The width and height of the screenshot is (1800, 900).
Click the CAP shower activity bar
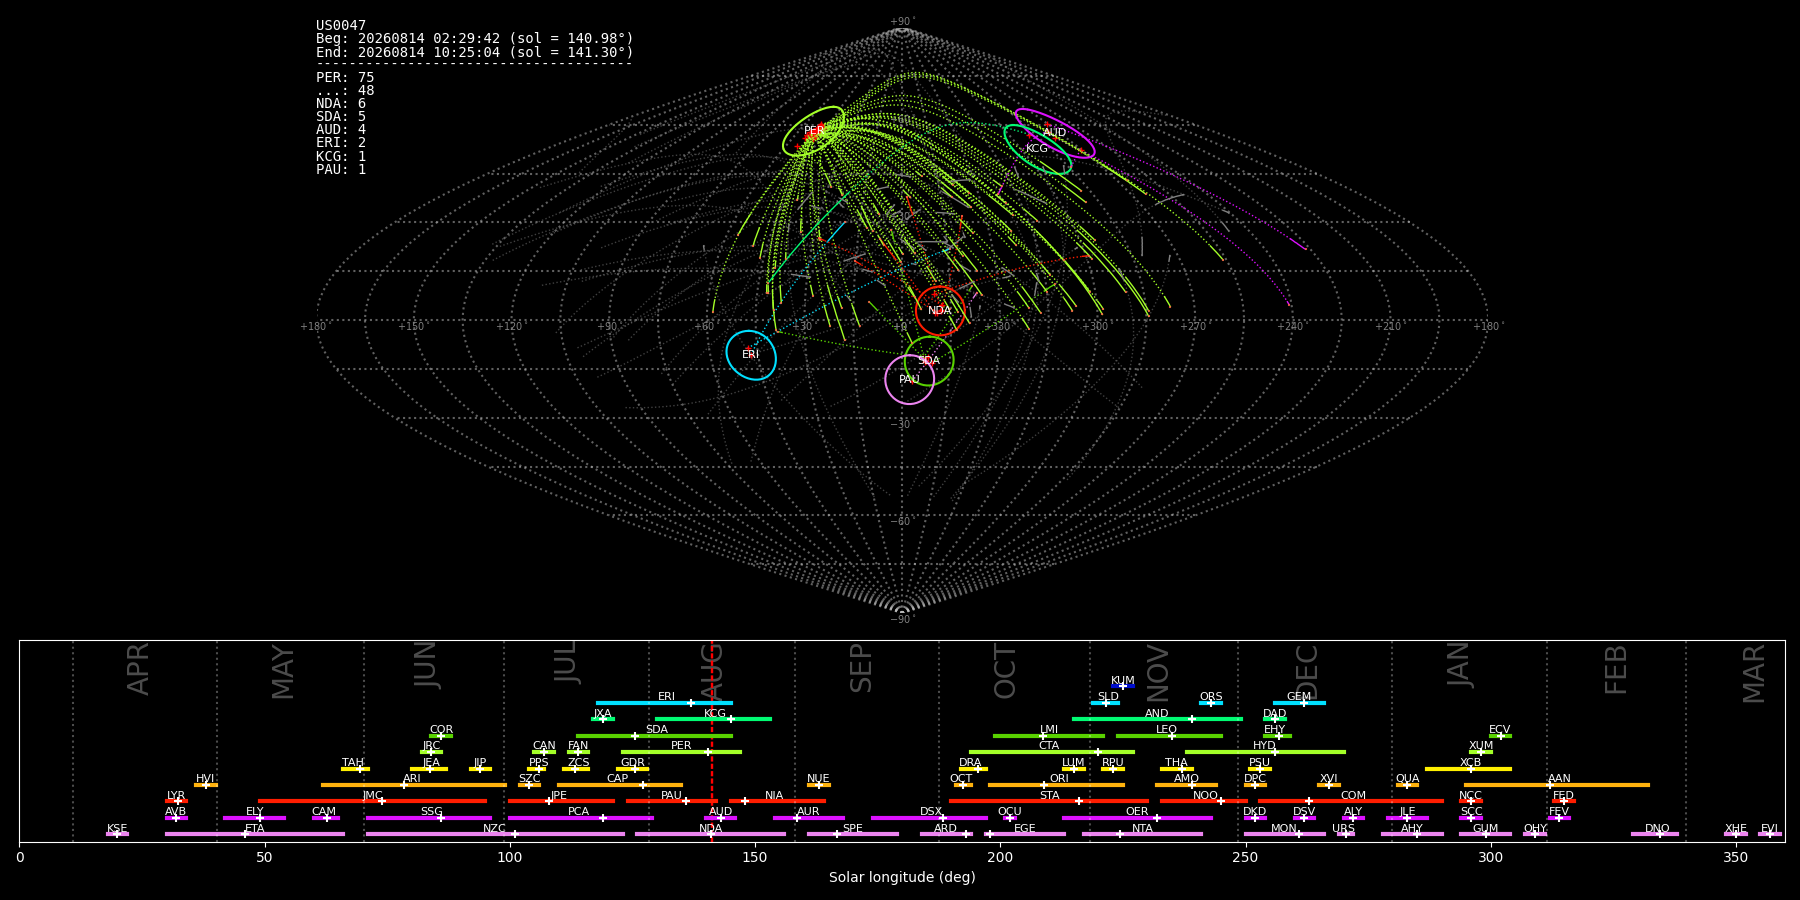(620, 785)
